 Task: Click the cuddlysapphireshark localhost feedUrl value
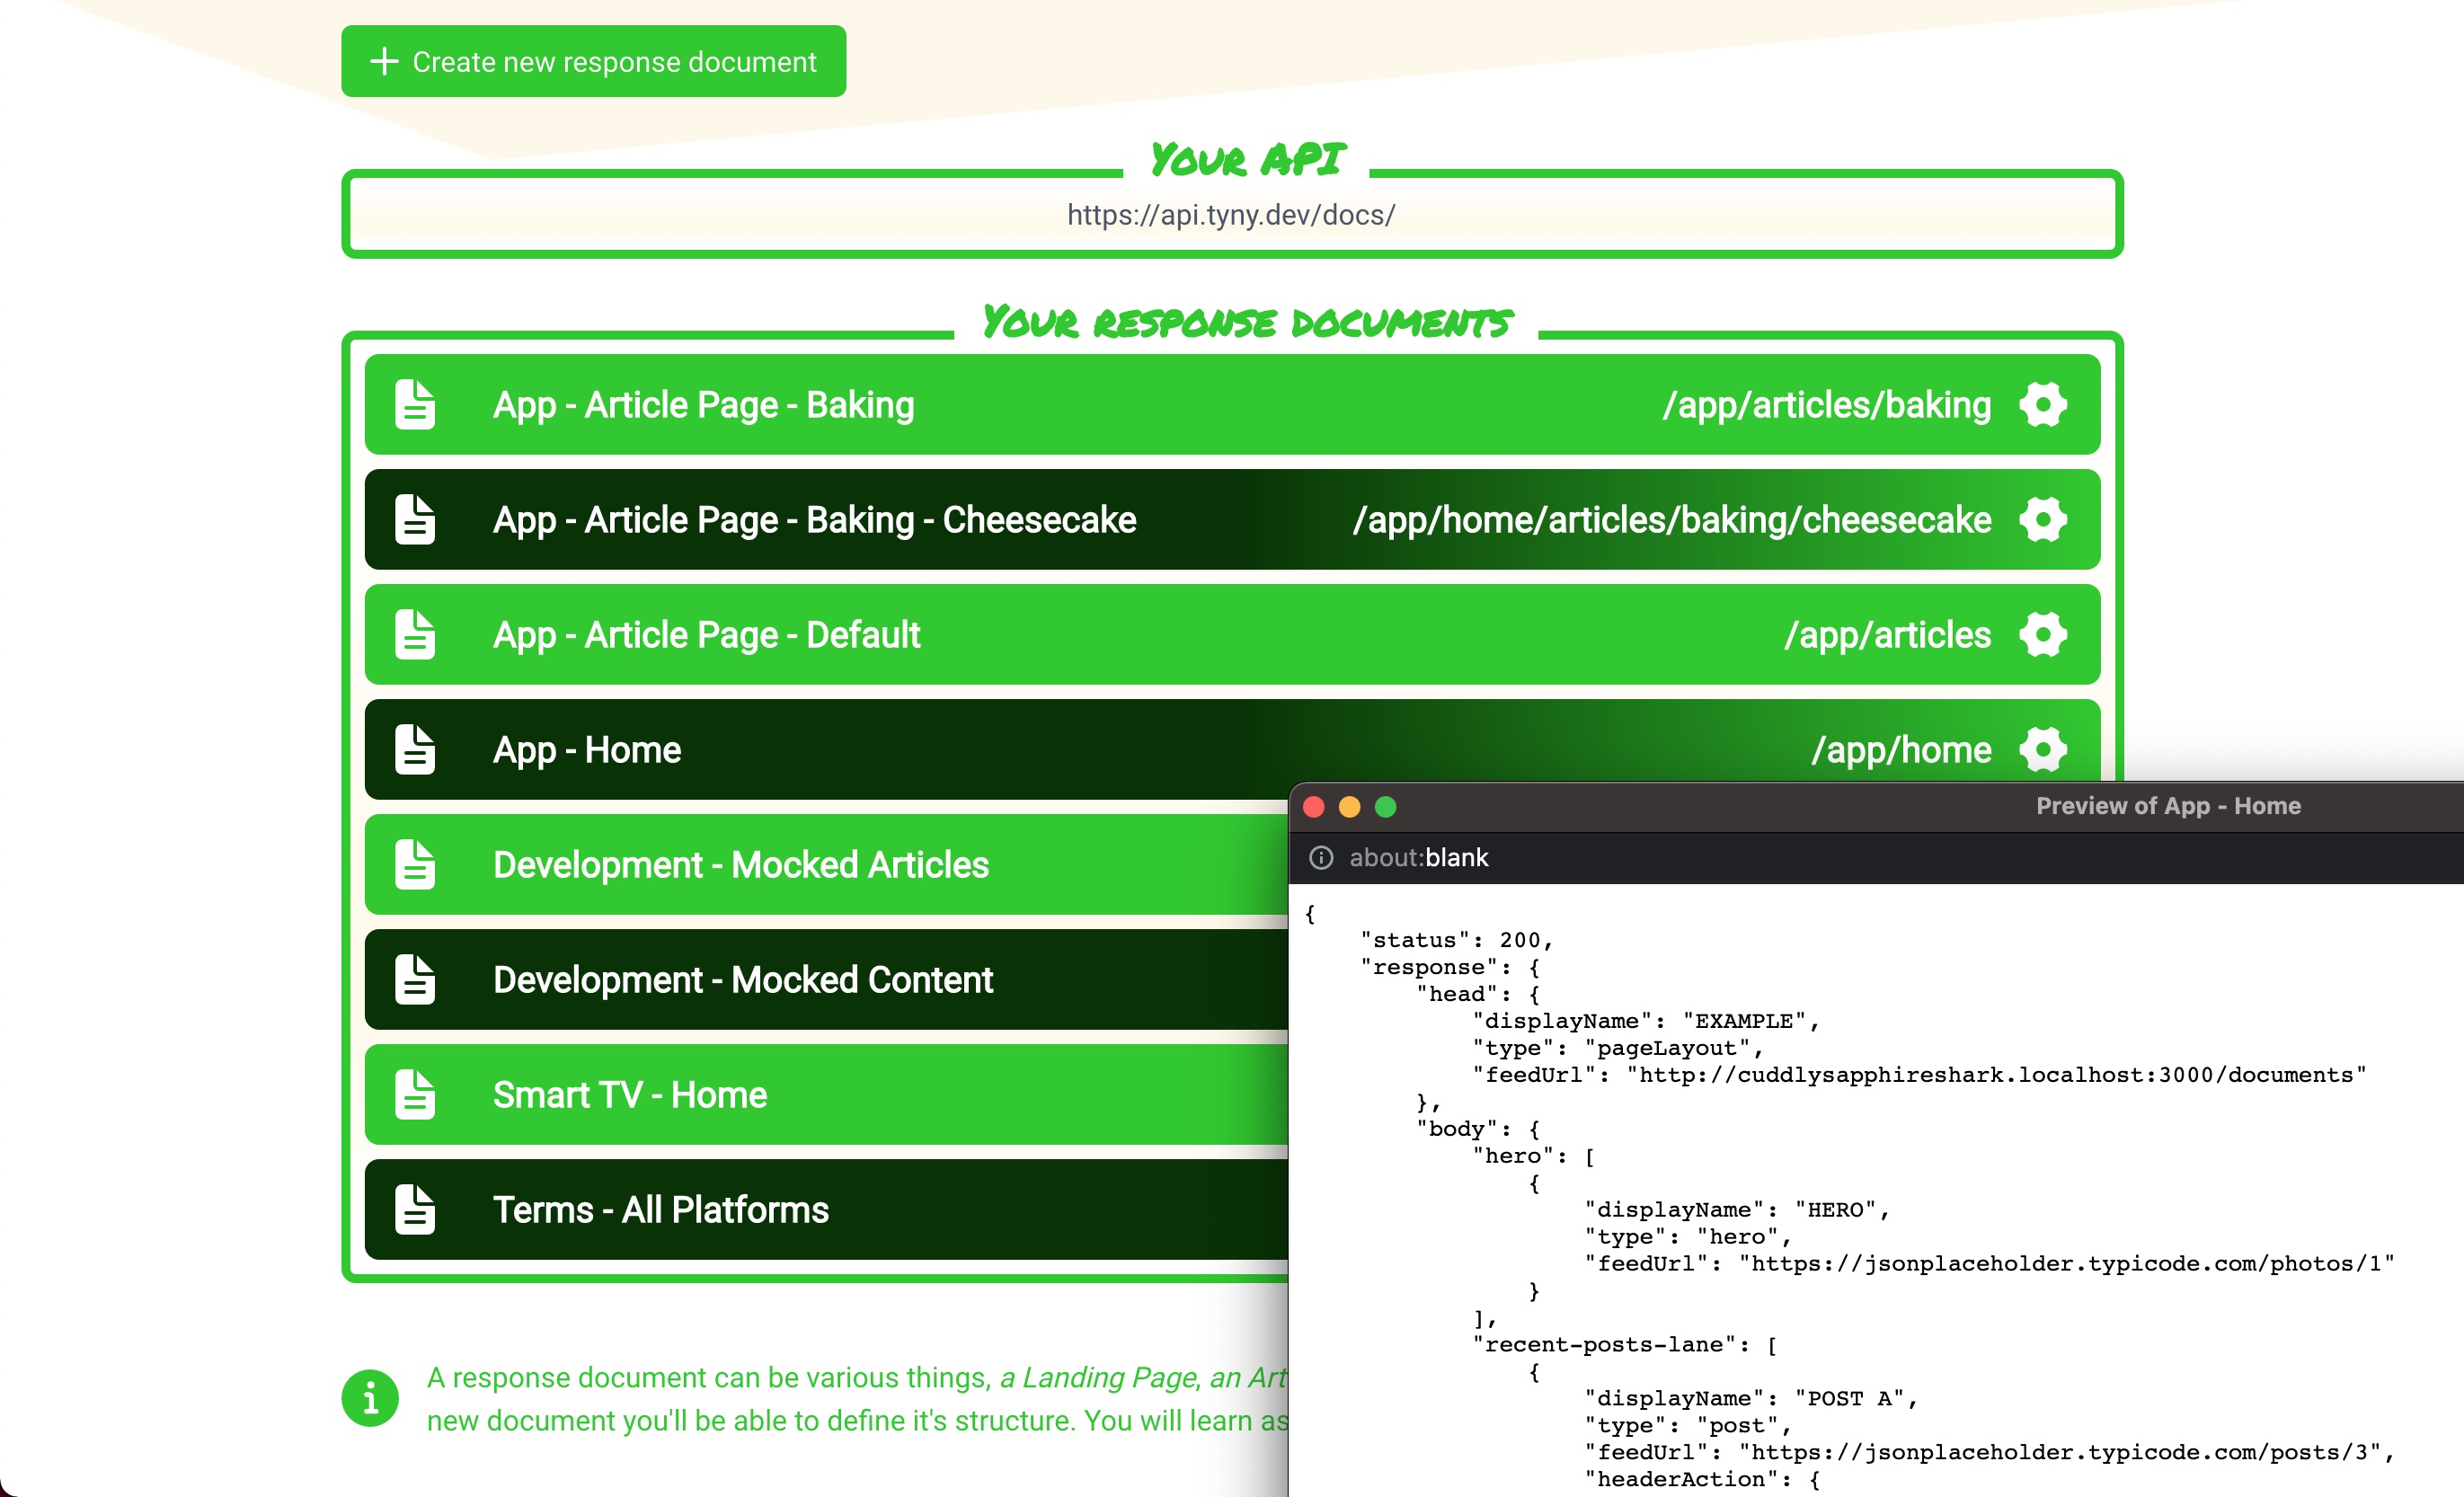point(1996,1075)
